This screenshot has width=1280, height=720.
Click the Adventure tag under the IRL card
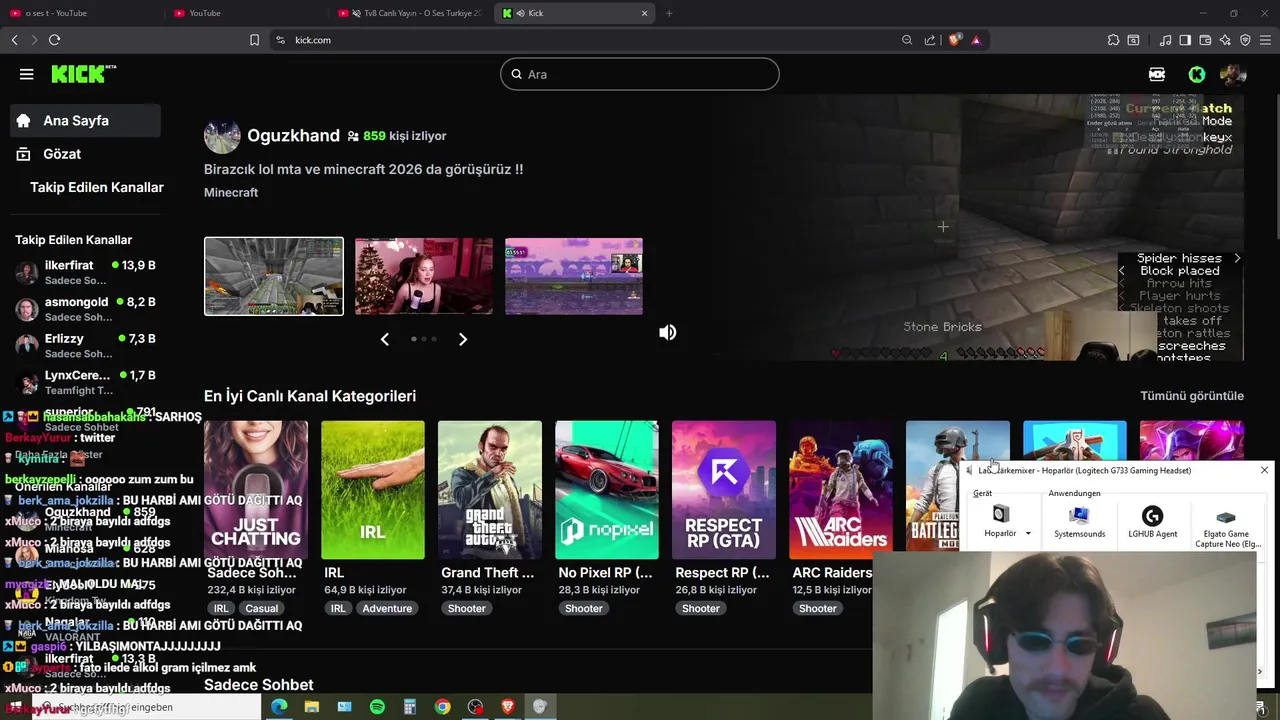387,608
